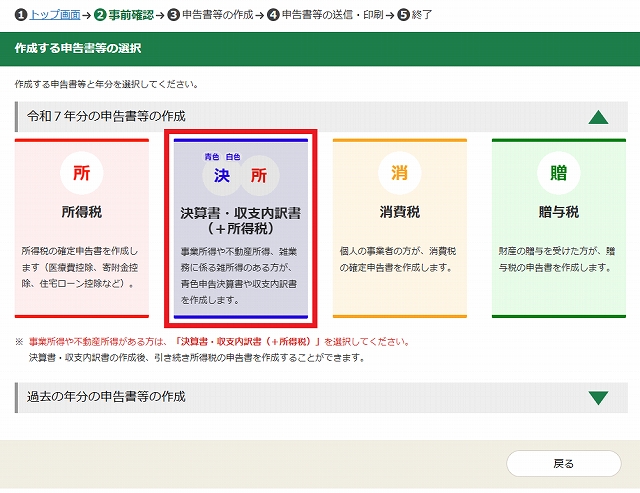Click the red 所 icon beside 決
Screen dimensions: 640x493
click(x=259, y=176)
